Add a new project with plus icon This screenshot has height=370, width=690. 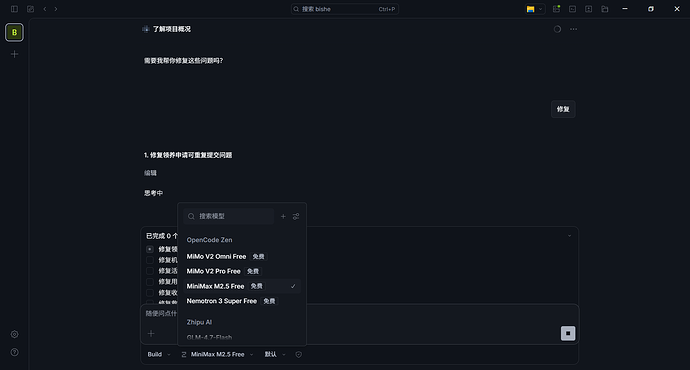click(x=15, y=54)
